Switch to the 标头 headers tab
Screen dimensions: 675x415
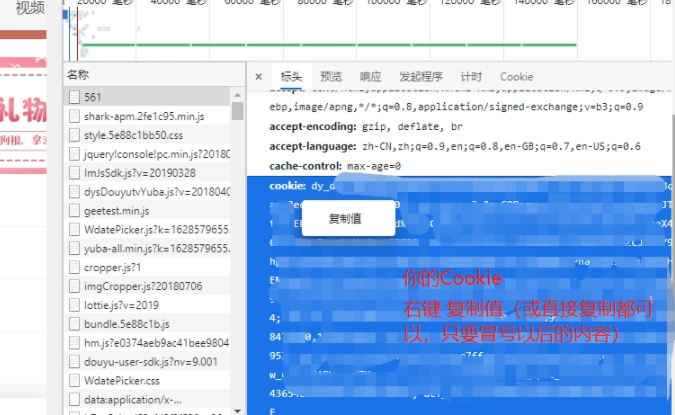pos(291,77)
